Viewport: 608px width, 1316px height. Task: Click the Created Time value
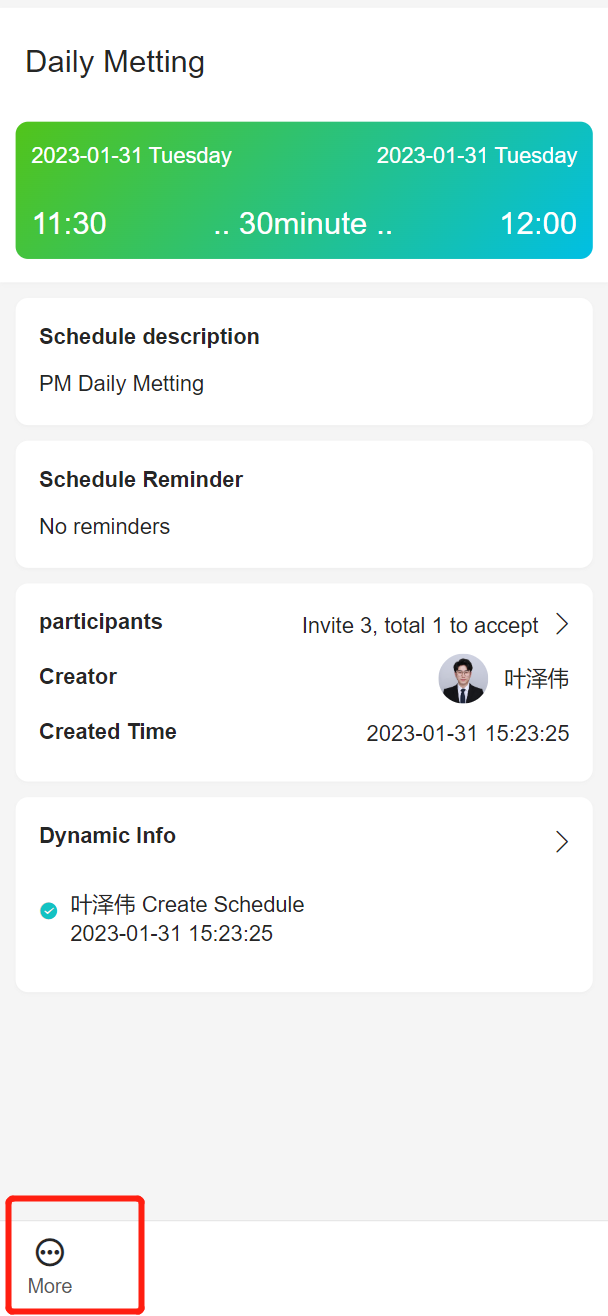[x=468, y=734]
